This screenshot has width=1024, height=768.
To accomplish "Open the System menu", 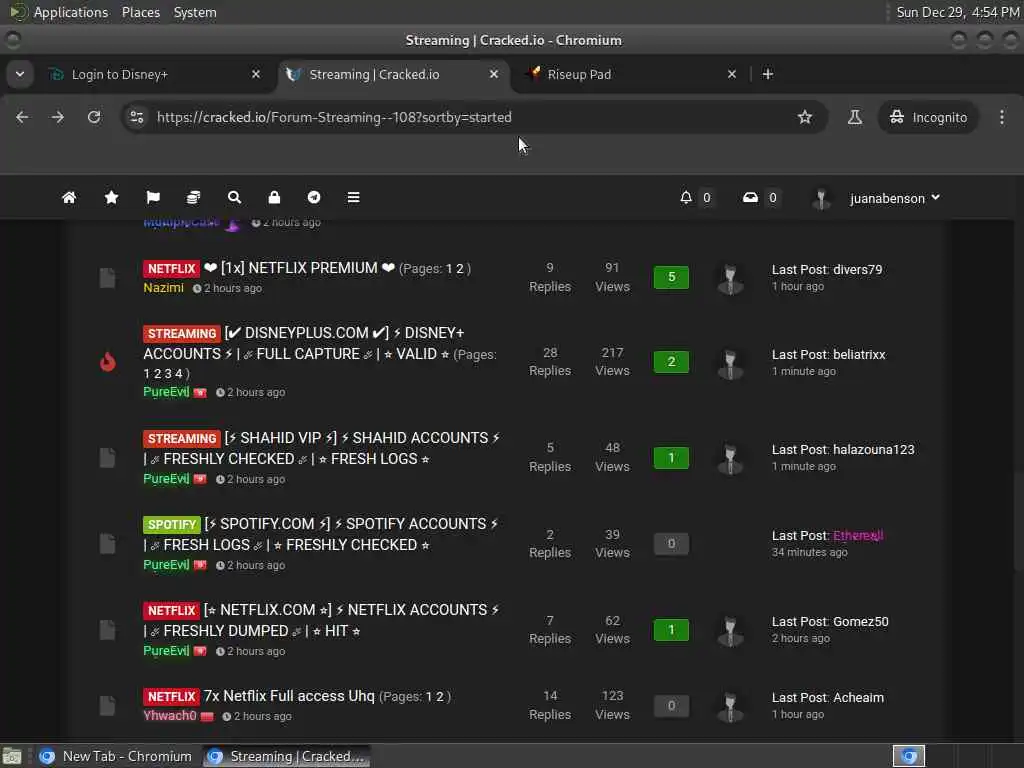I will [195, 12].
